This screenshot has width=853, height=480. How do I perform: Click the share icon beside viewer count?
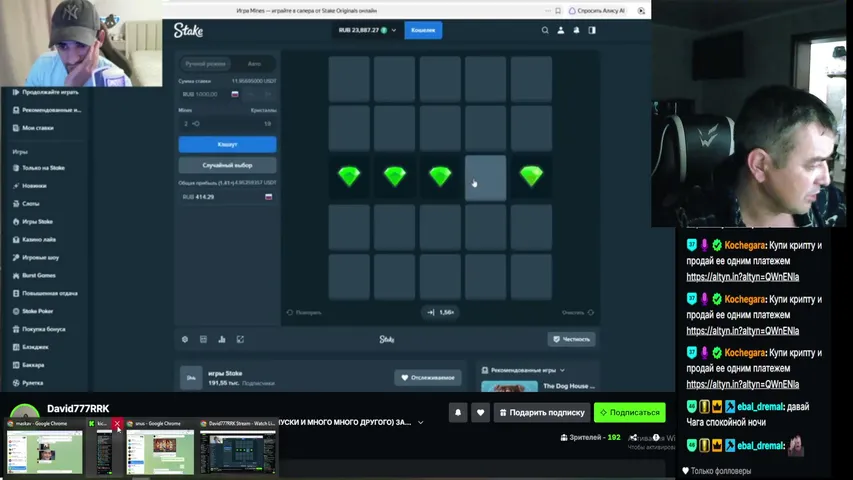(x=633, y=438)
